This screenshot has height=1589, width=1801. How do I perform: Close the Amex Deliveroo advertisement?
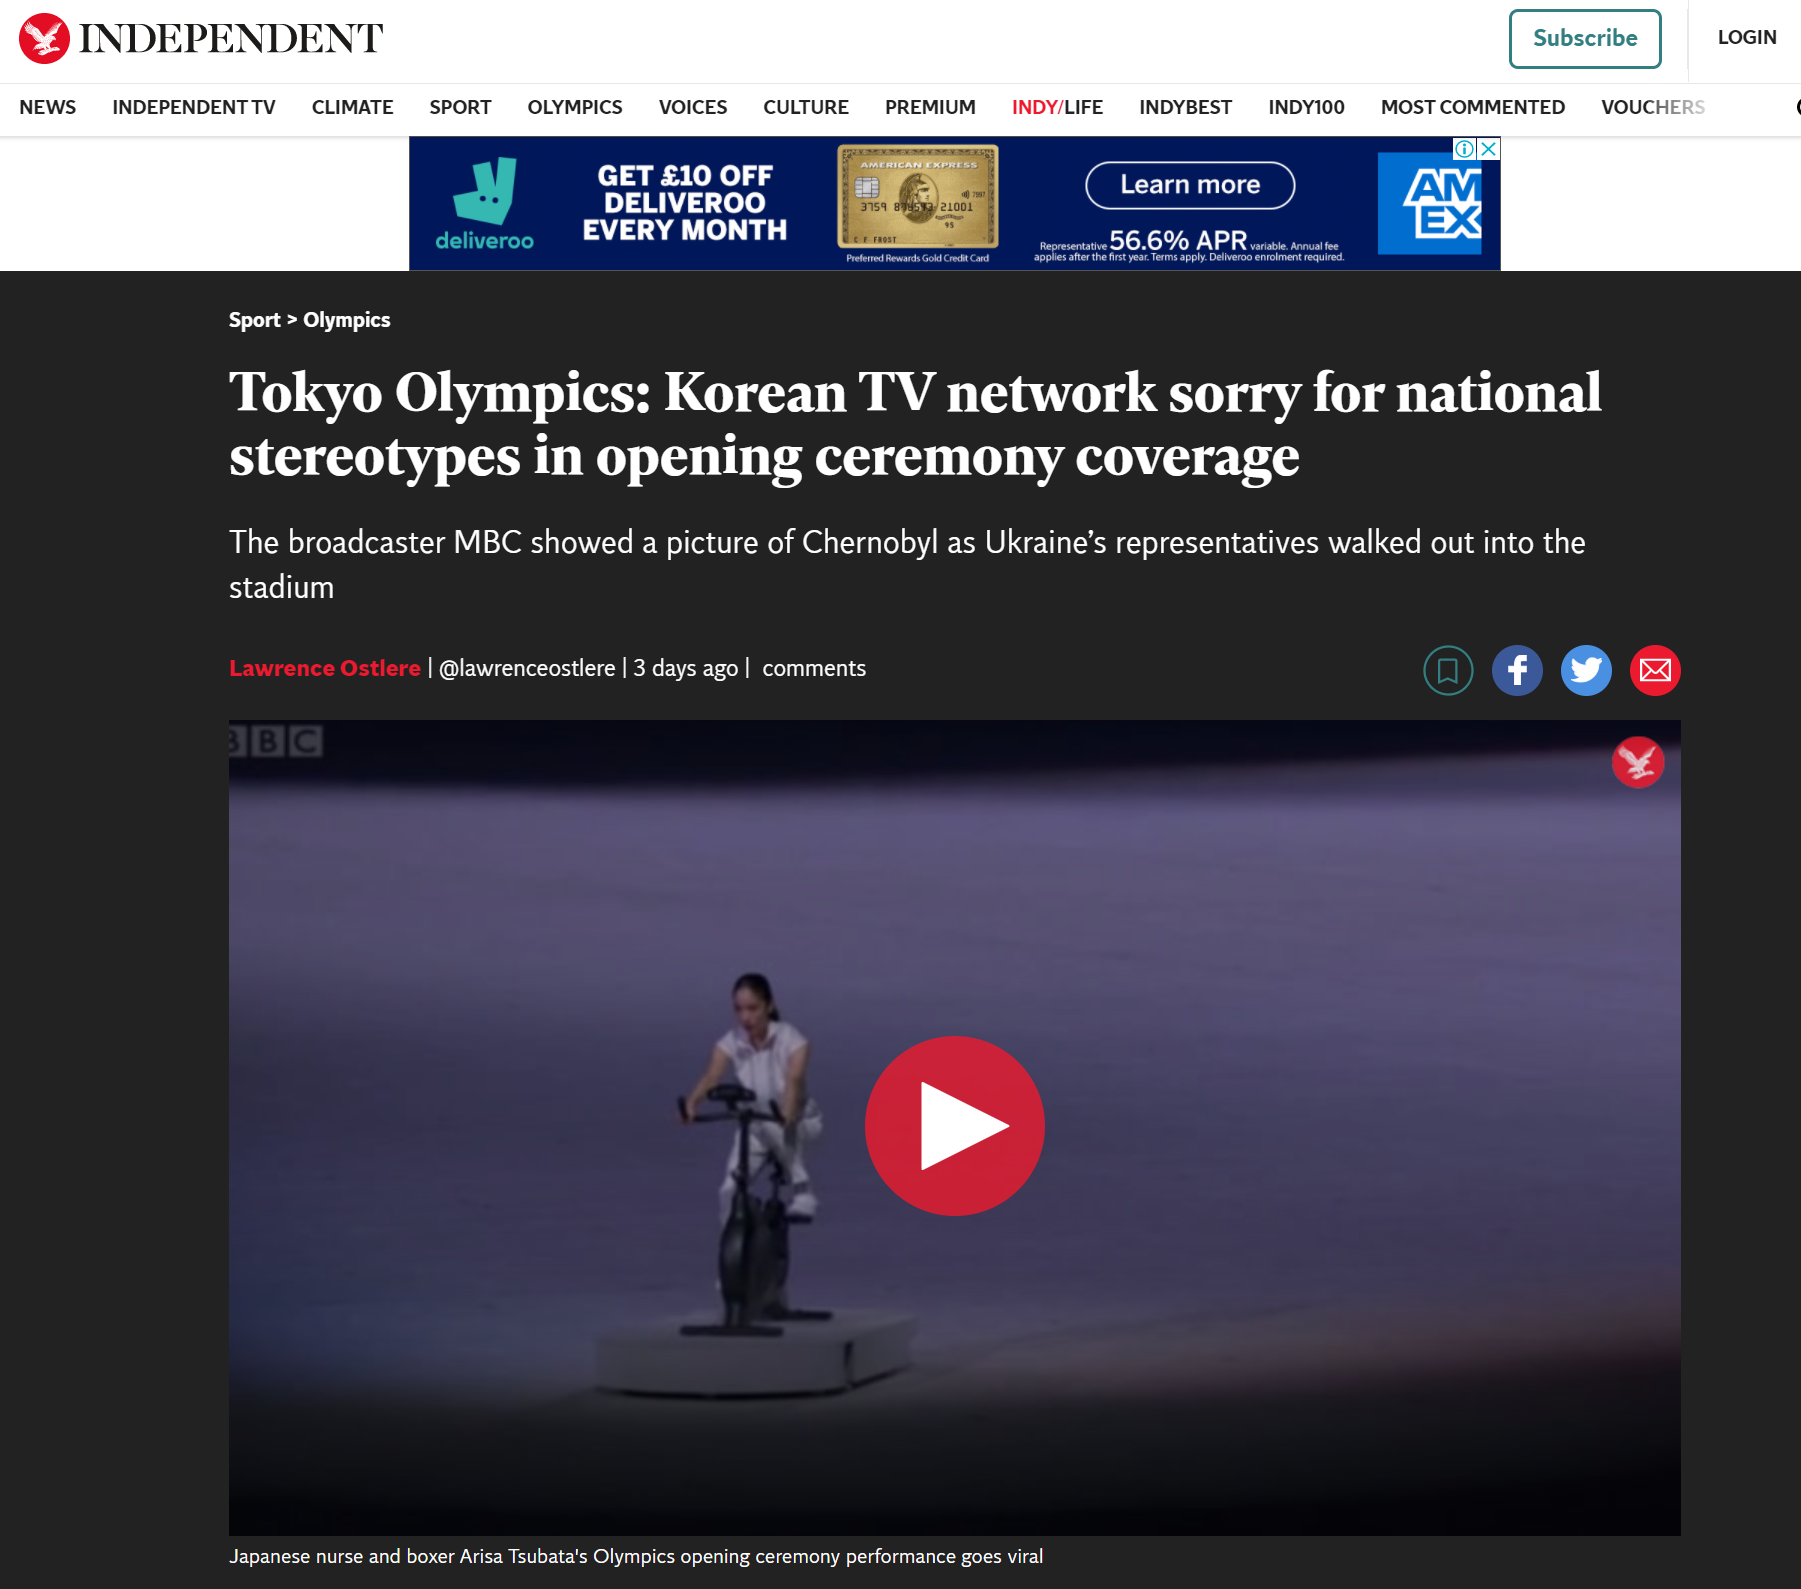pyautogui.click(x=1489, y=149)
